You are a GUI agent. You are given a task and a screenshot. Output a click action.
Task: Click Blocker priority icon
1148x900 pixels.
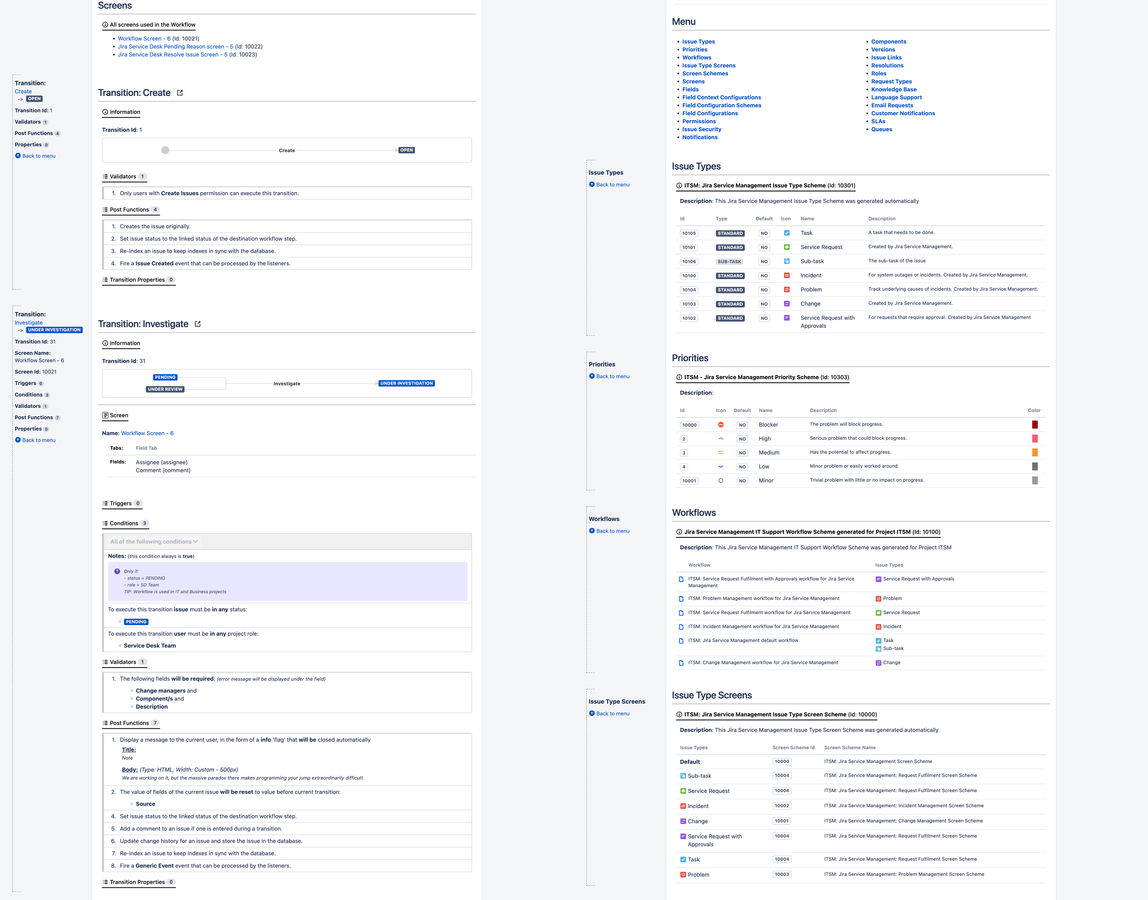coord(720,425)
